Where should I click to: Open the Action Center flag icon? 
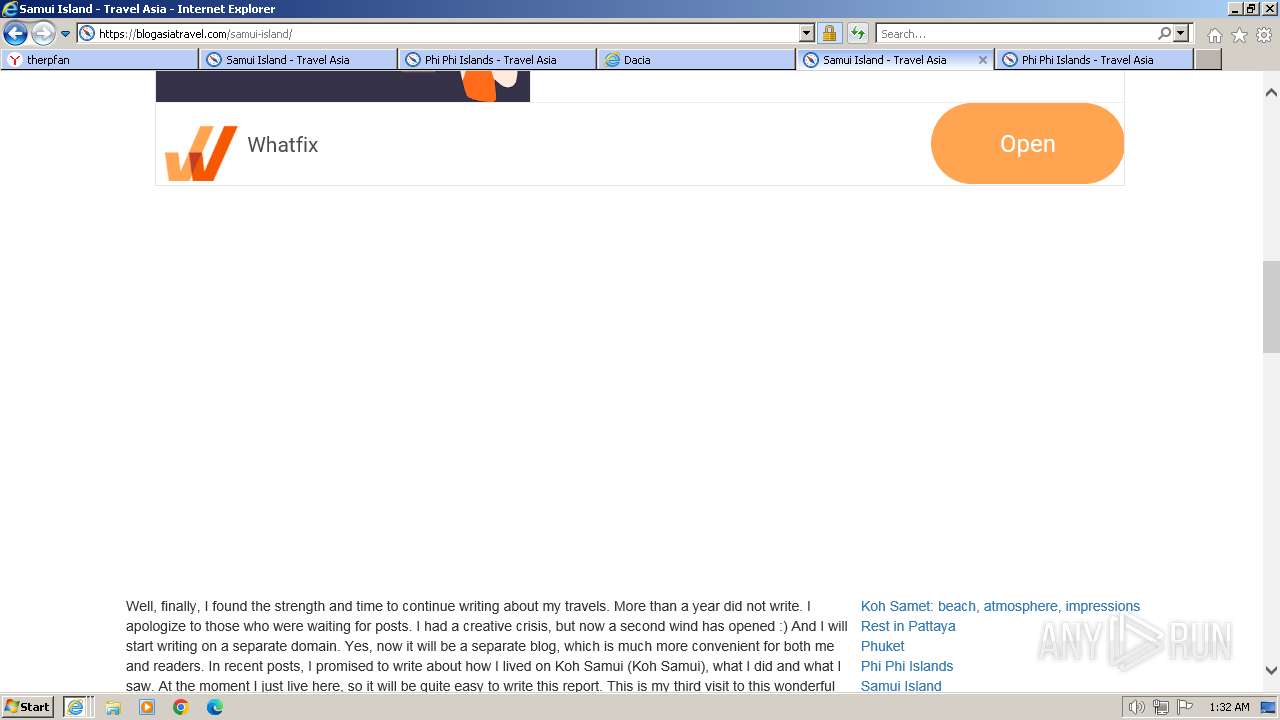click(1185, 707)
